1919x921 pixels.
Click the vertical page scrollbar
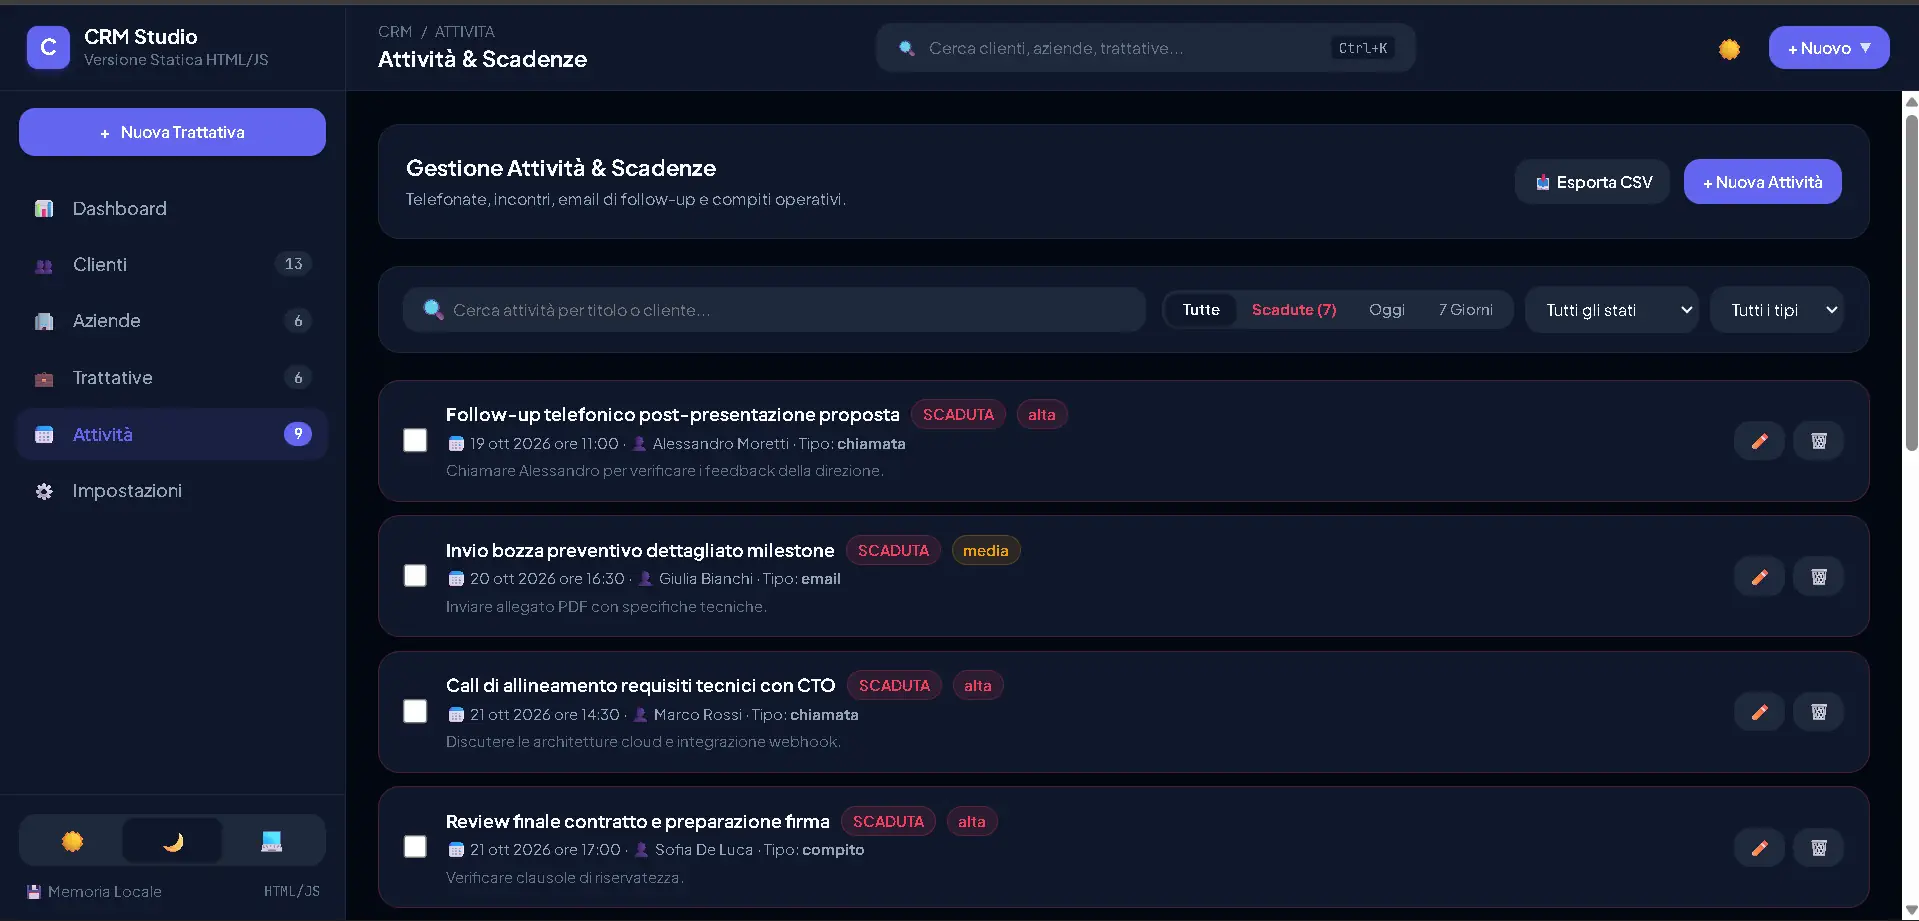click(1911, 283)
